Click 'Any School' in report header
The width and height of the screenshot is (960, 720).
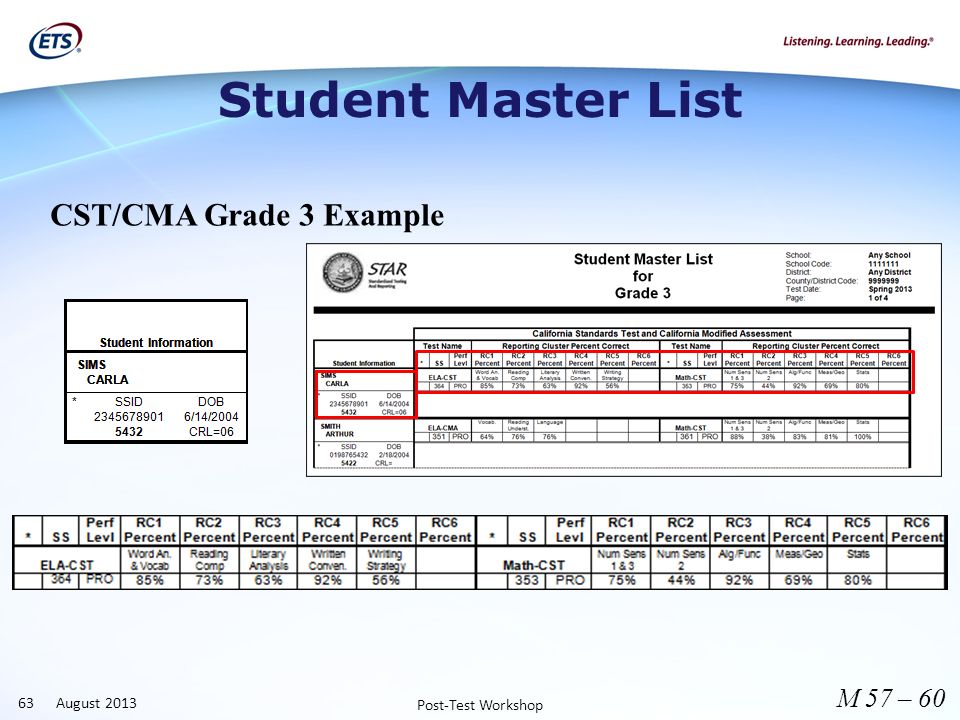click(889, 255)
